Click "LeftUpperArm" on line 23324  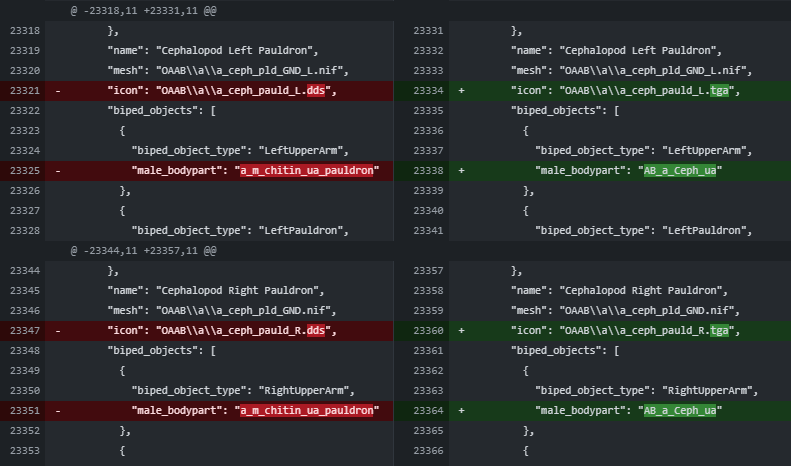pos(301,150)
